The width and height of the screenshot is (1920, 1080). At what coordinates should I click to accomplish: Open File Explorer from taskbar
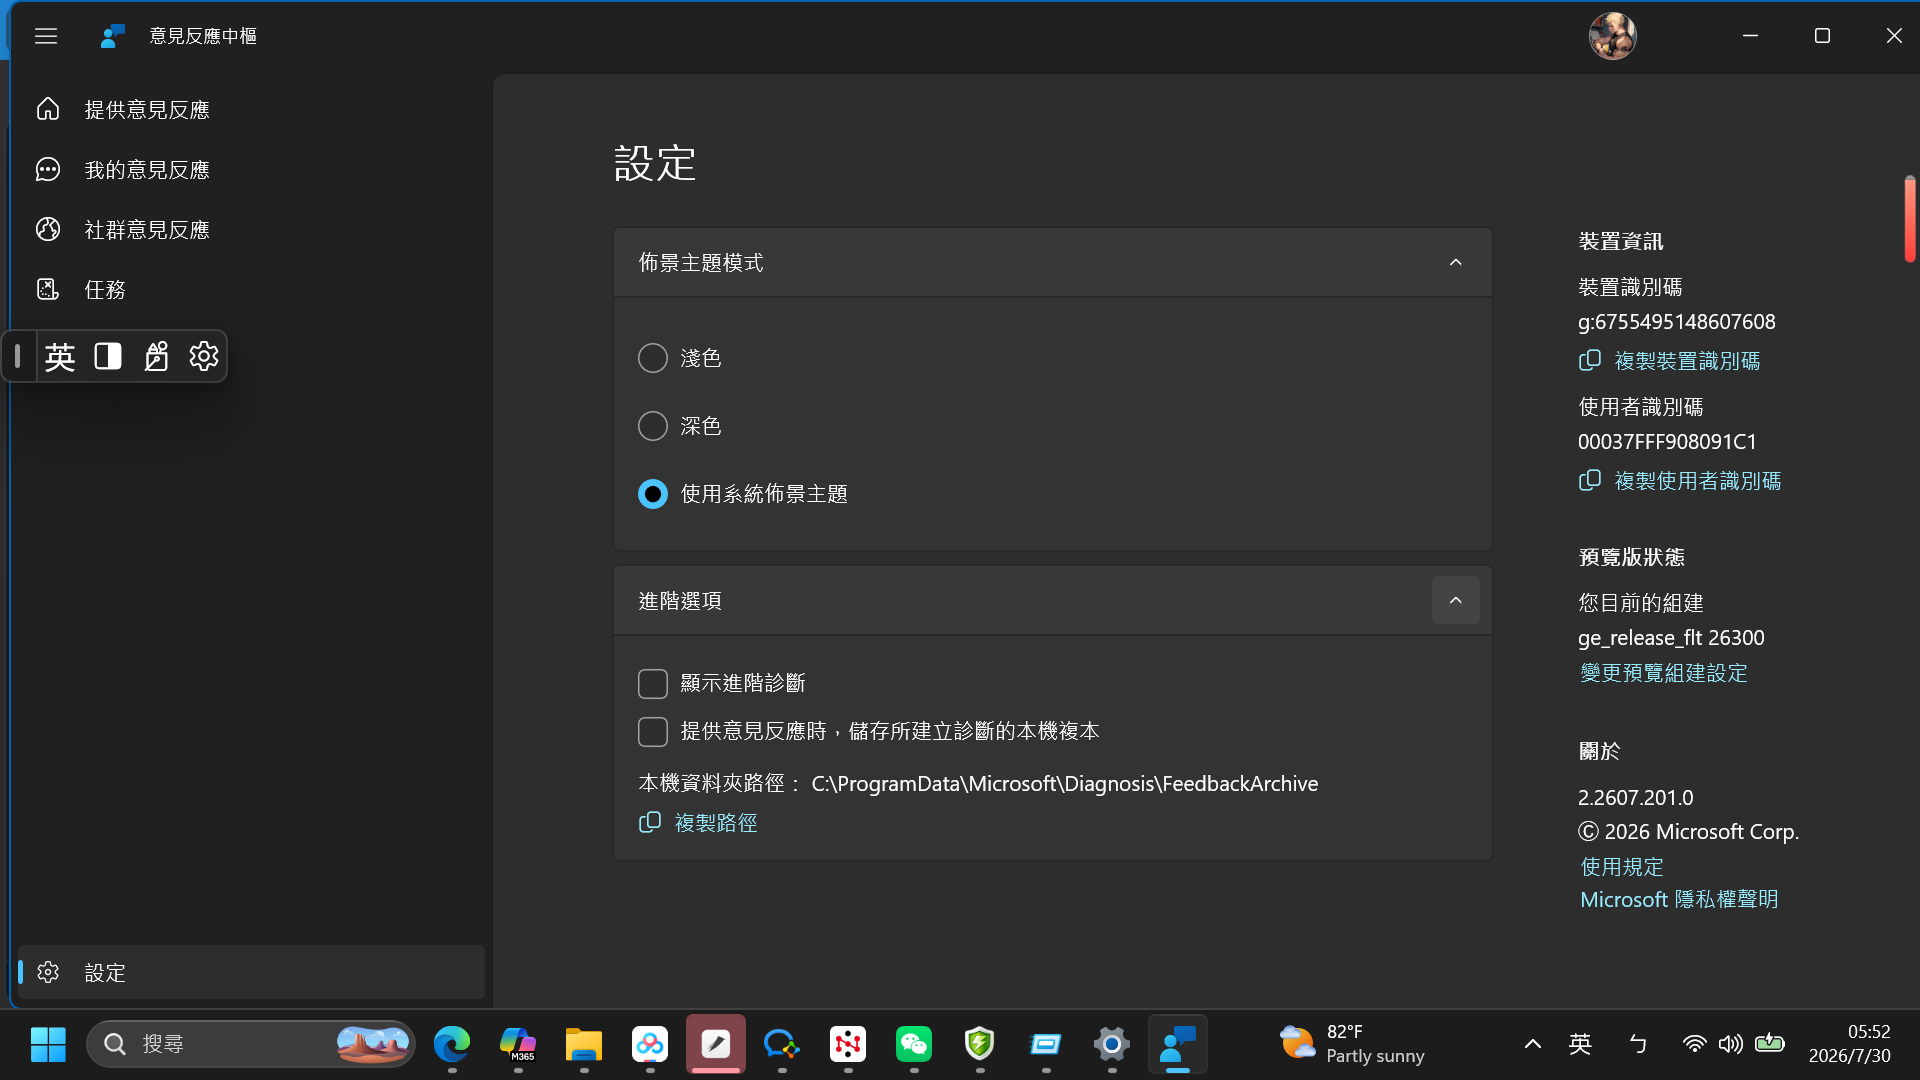pos(584,1044)
